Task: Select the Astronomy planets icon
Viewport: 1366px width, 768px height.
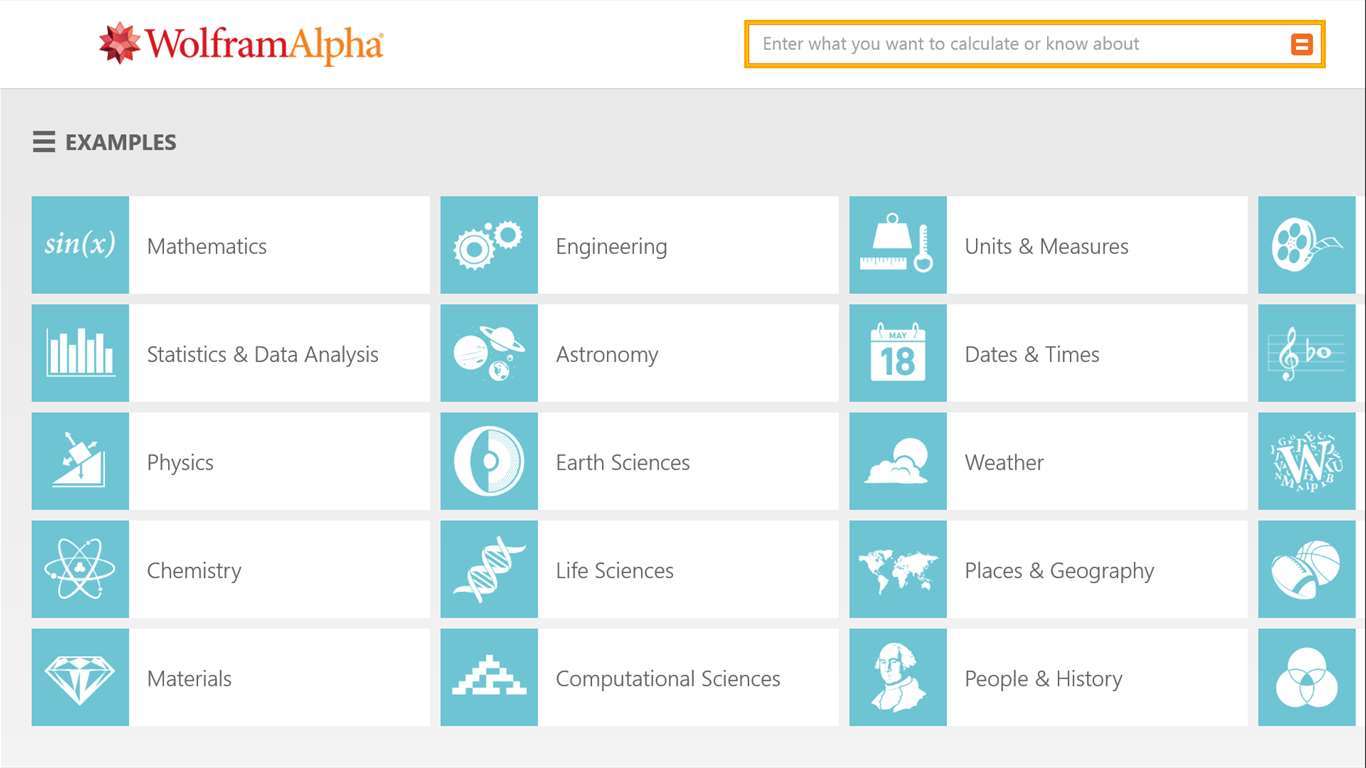Action: coord(489,353)
